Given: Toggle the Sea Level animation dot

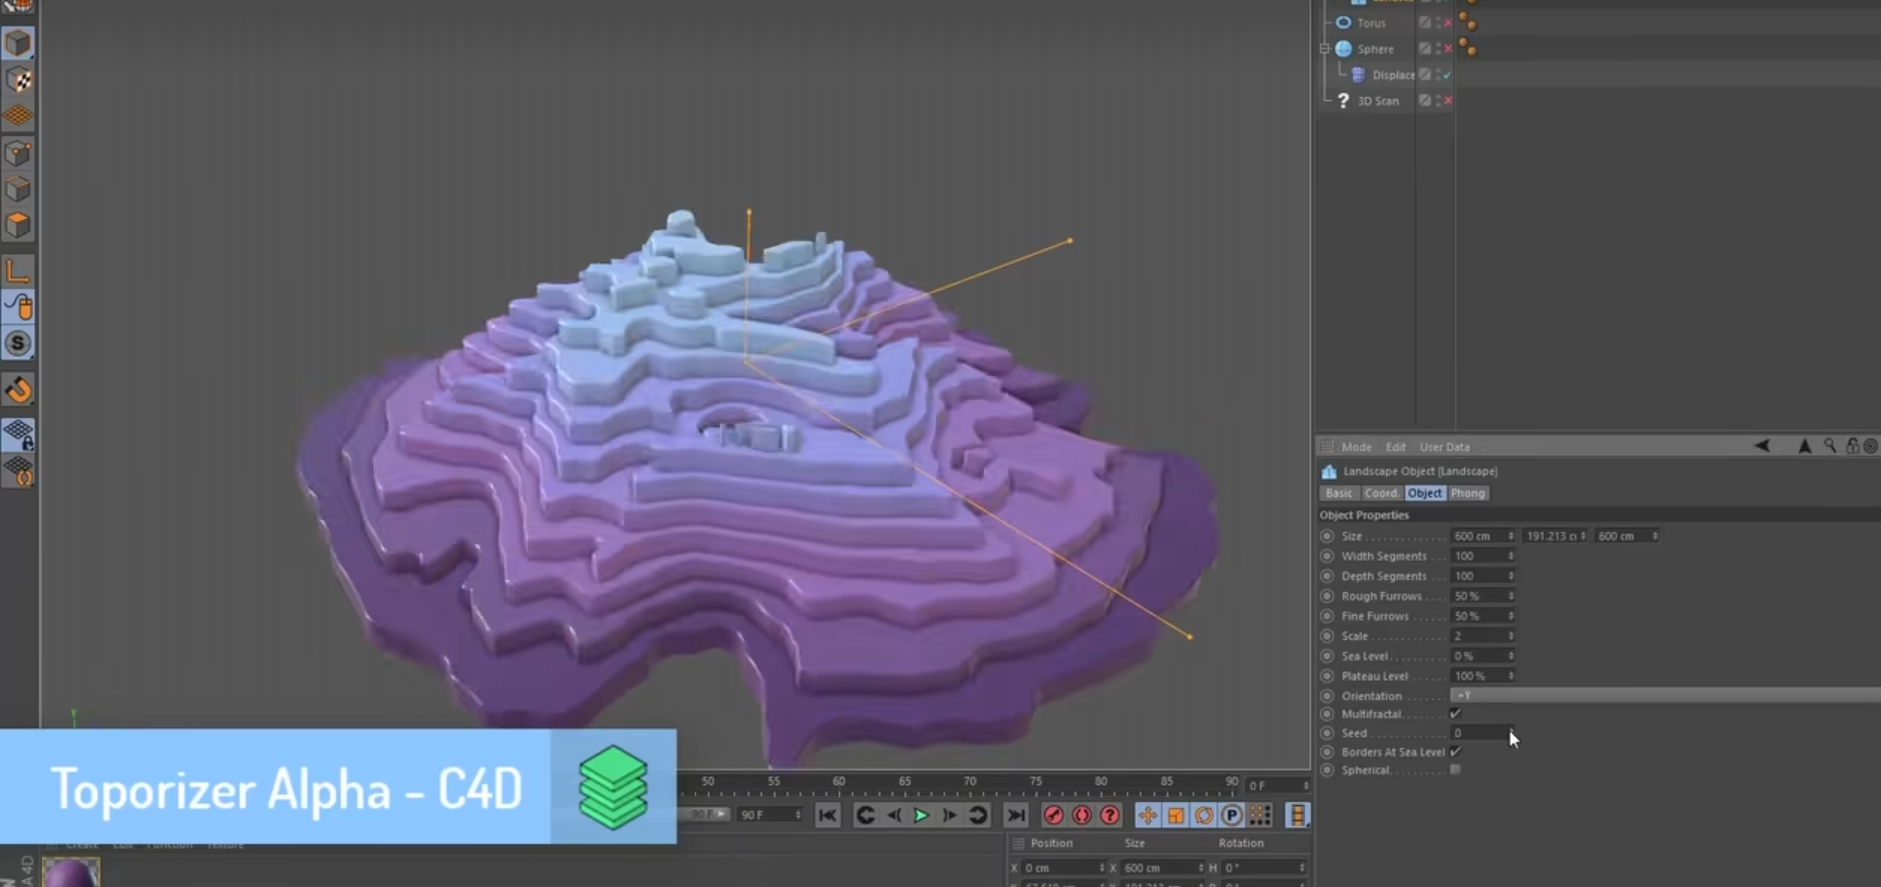Looking at the screenshot, I should click(x=1327, y=656).
